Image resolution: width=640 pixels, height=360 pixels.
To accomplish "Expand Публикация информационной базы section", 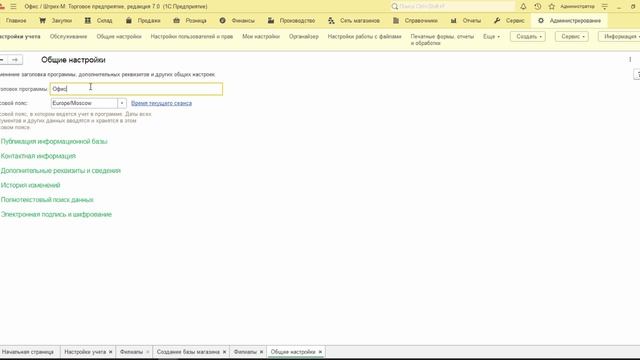I will point(54,142).
